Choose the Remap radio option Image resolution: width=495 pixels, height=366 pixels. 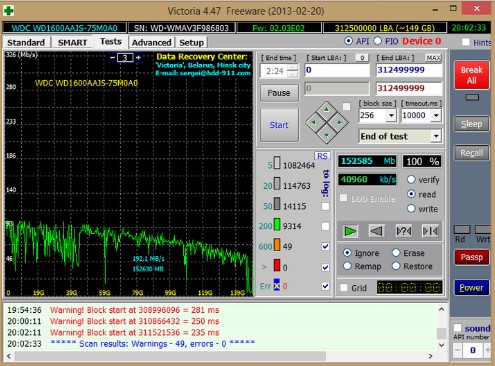pos(347,266)
